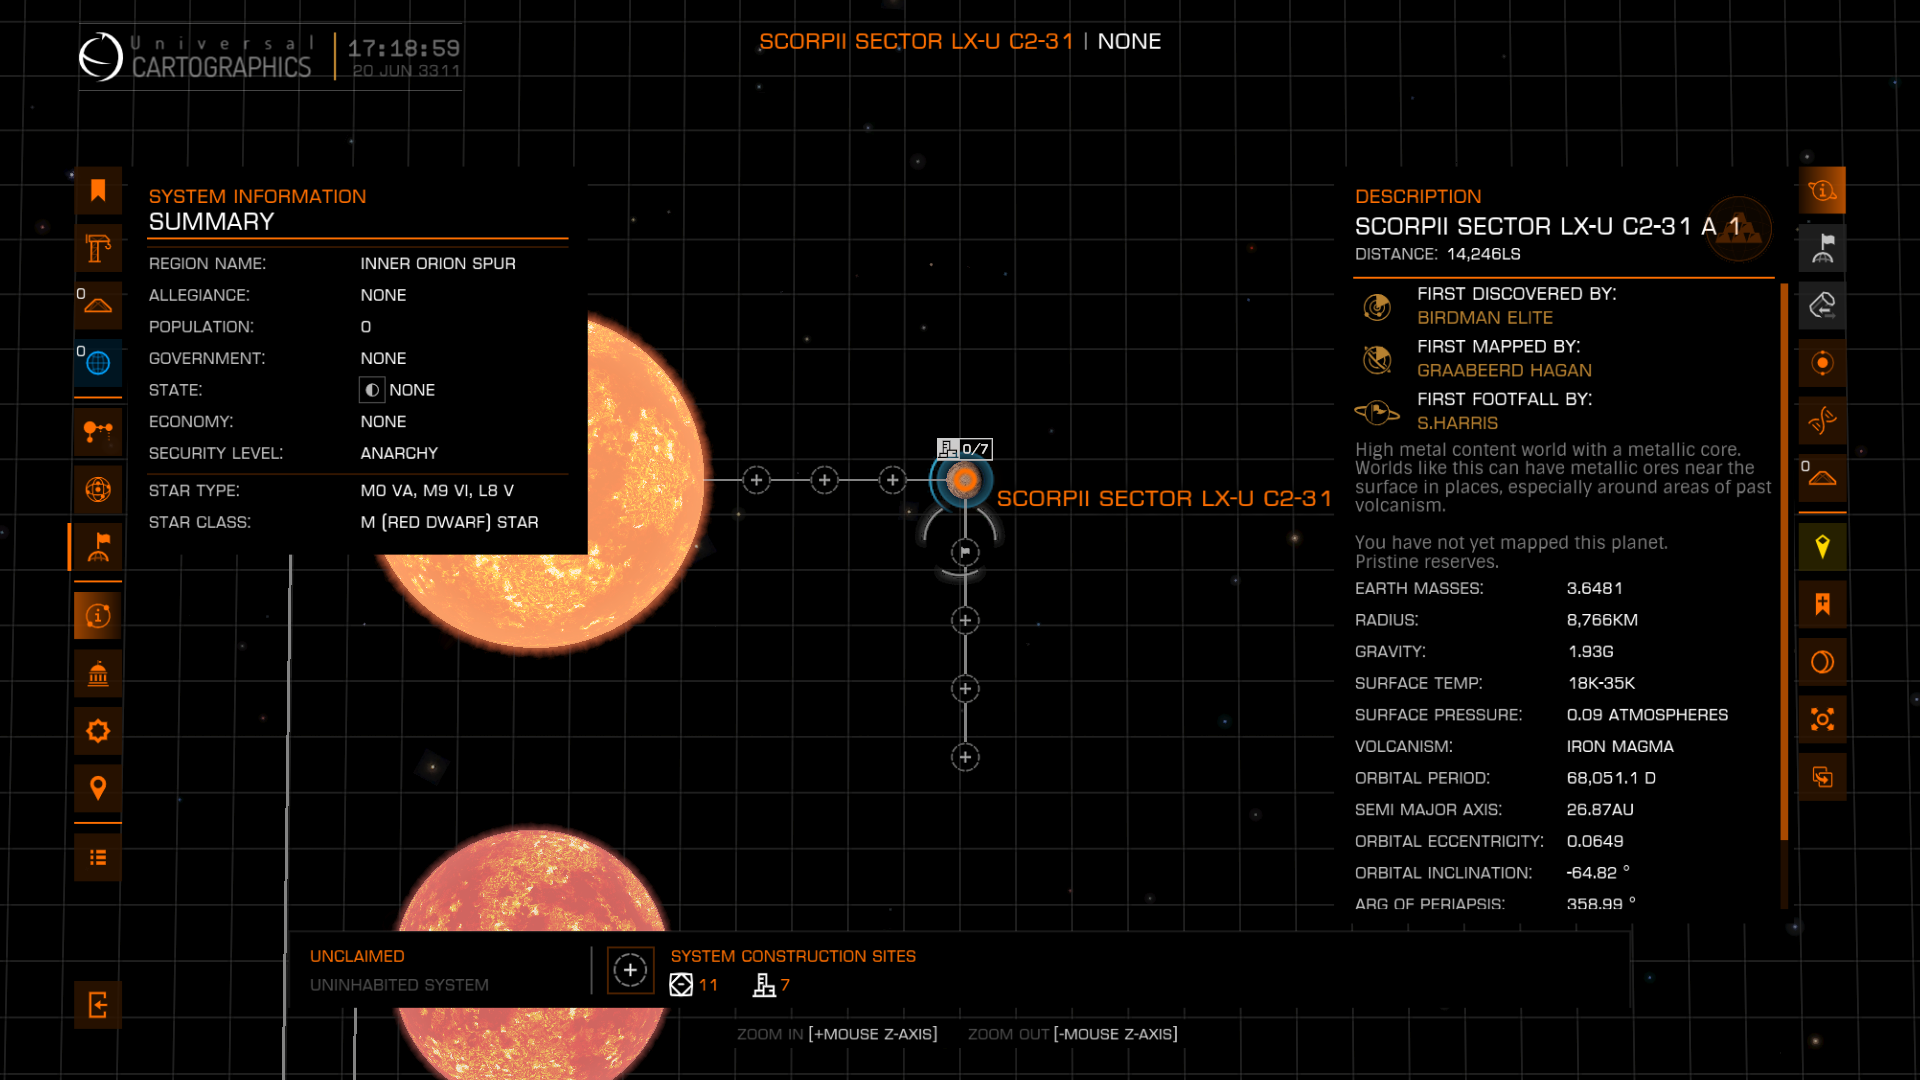
Task: Select the flag marker slot below the planet
Action: click(965, 552)
